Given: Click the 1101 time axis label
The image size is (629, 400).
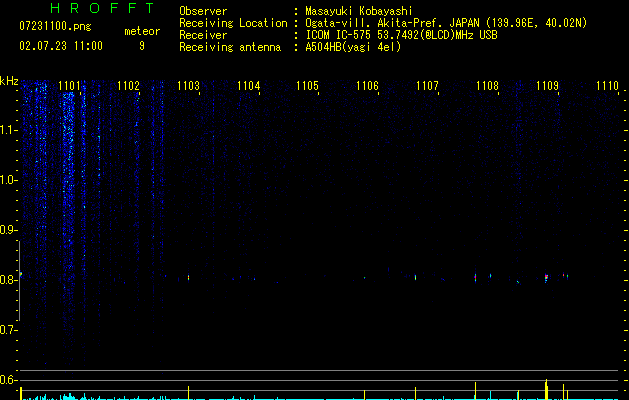Looking at the screenshot, I should point(69,86).
